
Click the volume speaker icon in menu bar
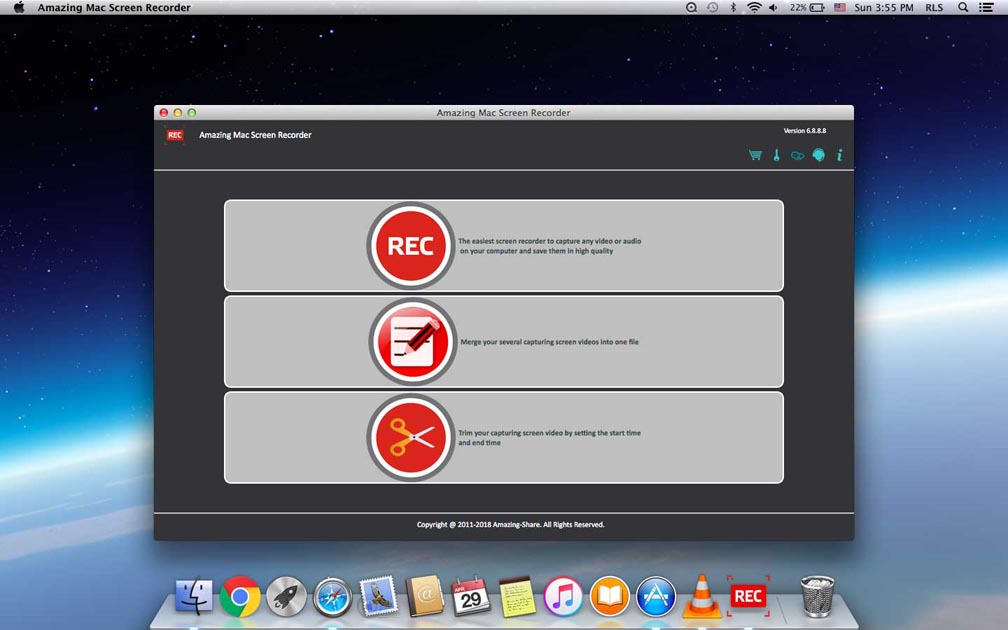pos(773,8)
